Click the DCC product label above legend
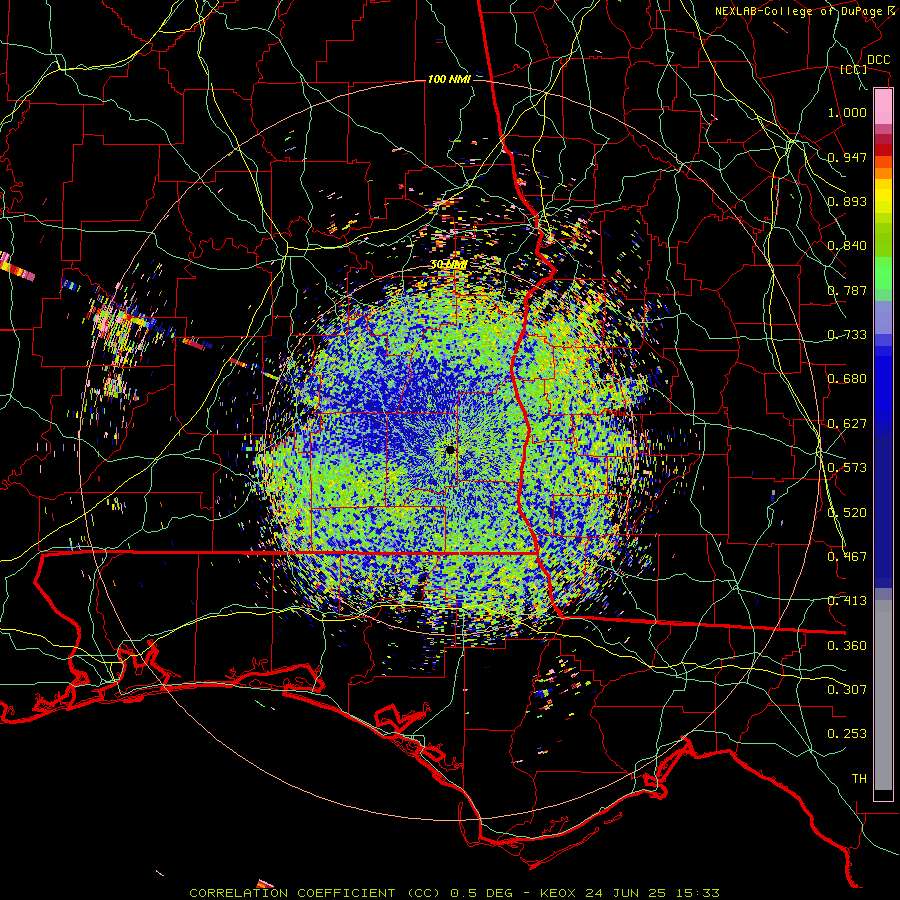Screen dimensions: 900x900 [878, 60]
